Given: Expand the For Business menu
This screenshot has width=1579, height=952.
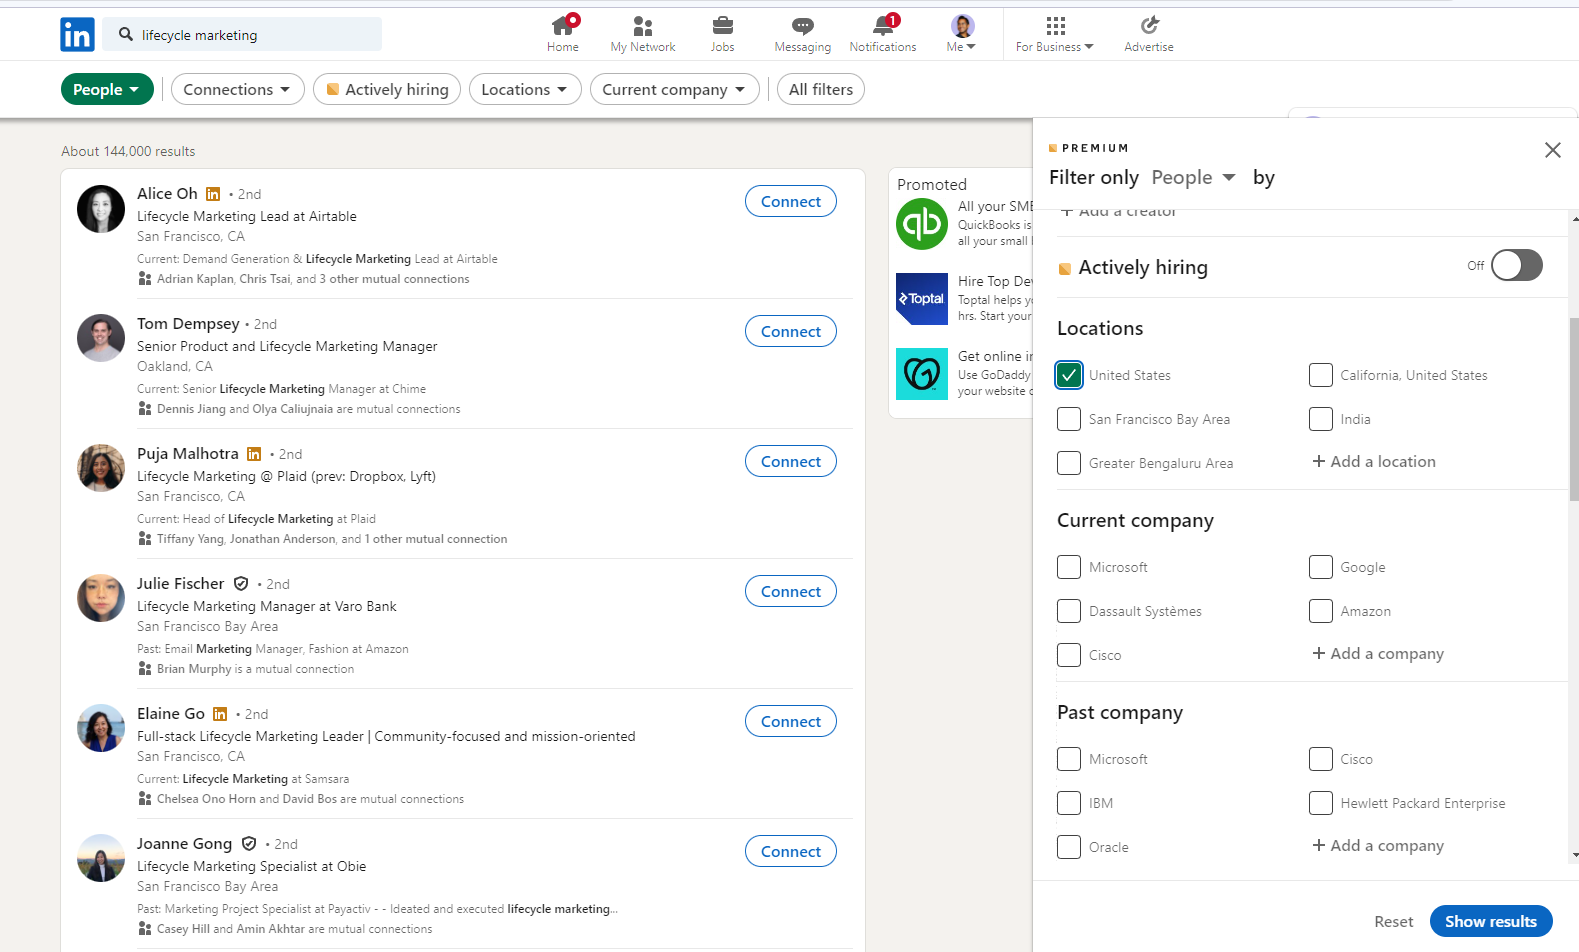Looking at the screenshot, I should tap(1055, 34).
